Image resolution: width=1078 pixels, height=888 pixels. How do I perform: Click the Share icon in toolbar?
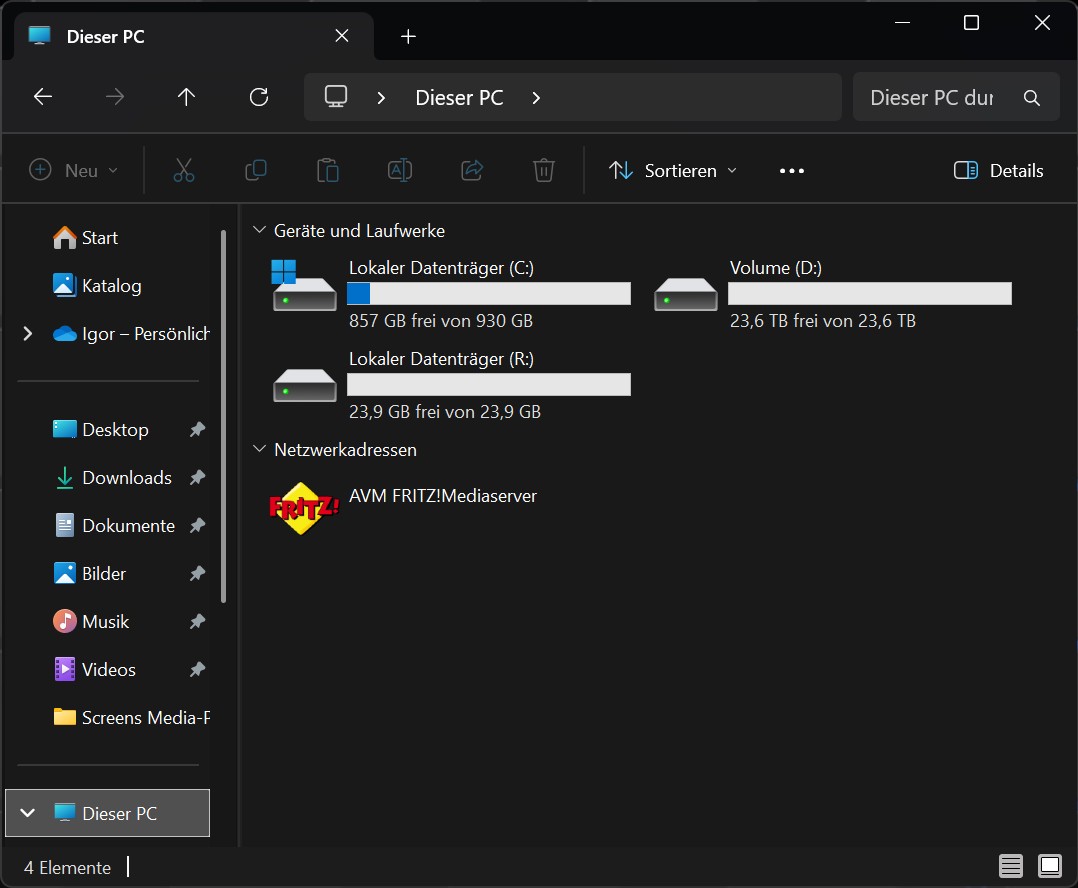coord(472,171)
